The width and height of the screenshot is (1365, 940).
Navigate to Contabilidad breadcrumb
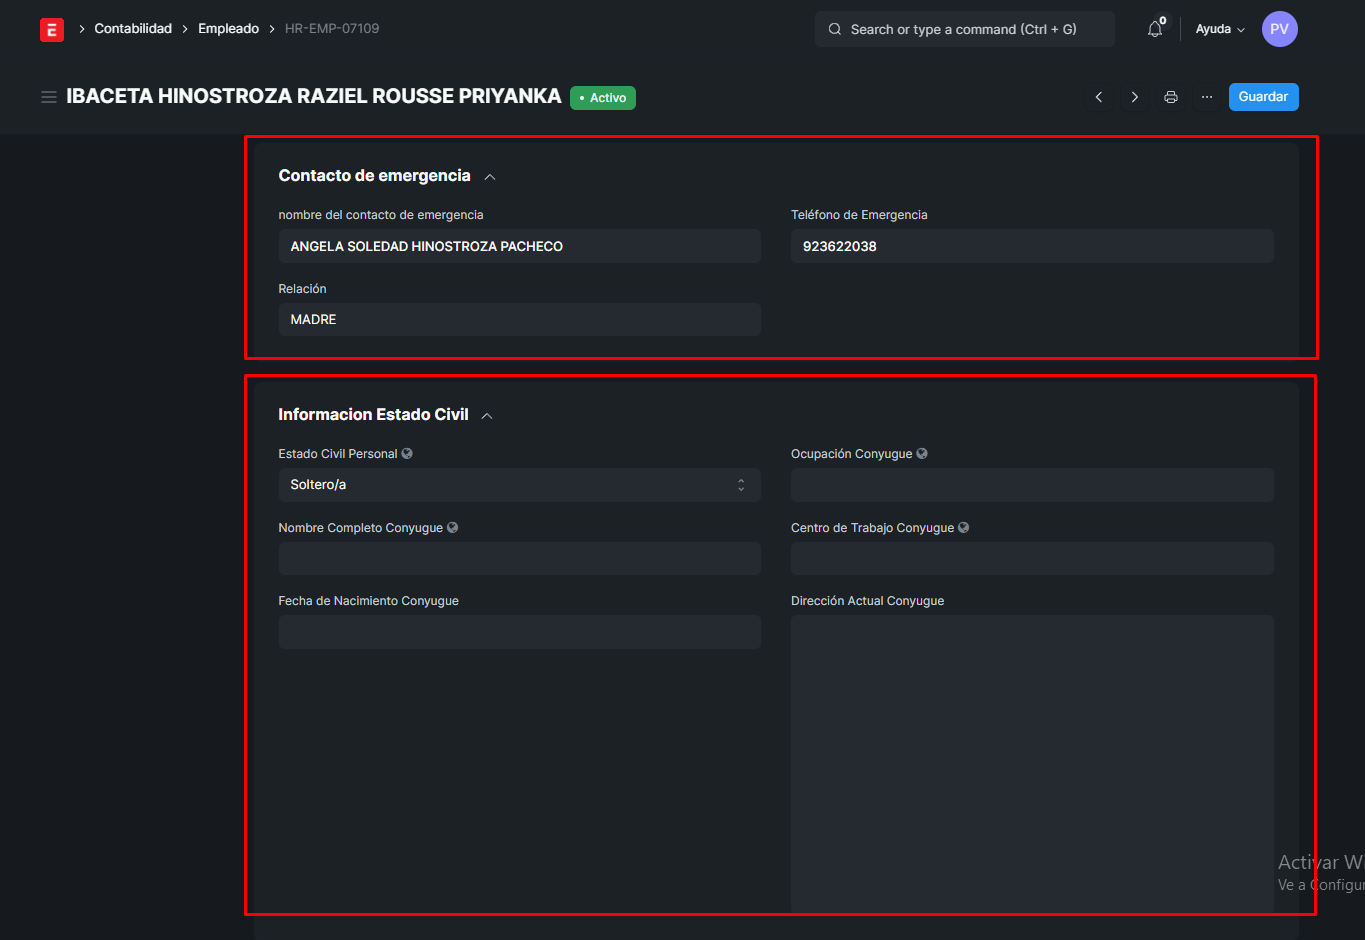[x=133, y=29]
